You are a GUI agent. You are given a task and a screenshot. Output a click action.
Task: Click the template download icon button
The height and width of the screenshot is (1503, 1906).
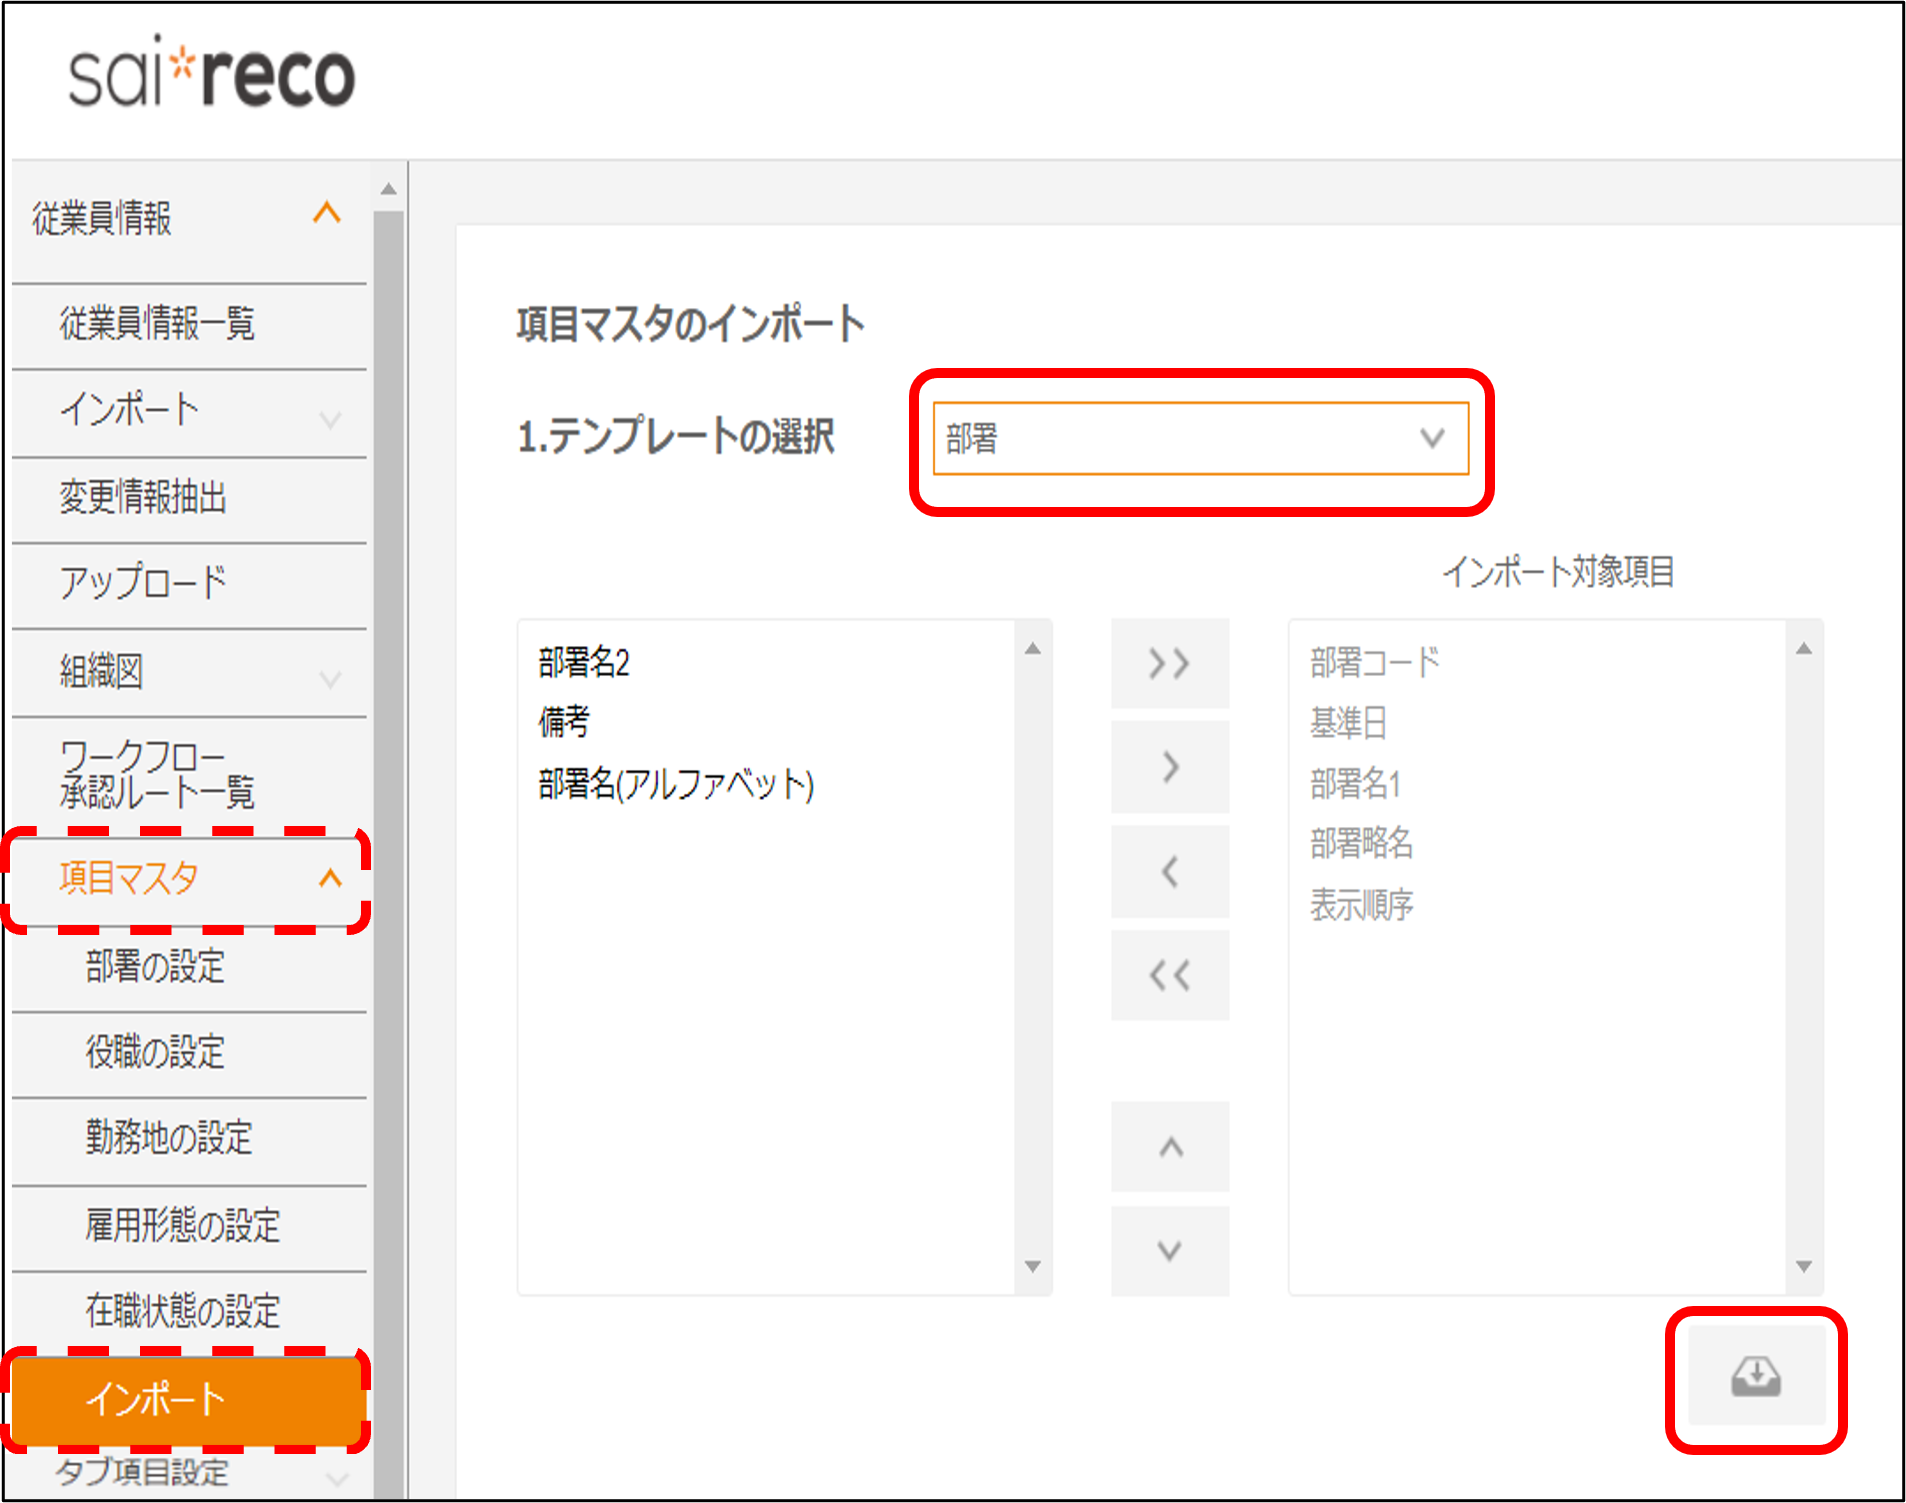tap(1755, 1377)
